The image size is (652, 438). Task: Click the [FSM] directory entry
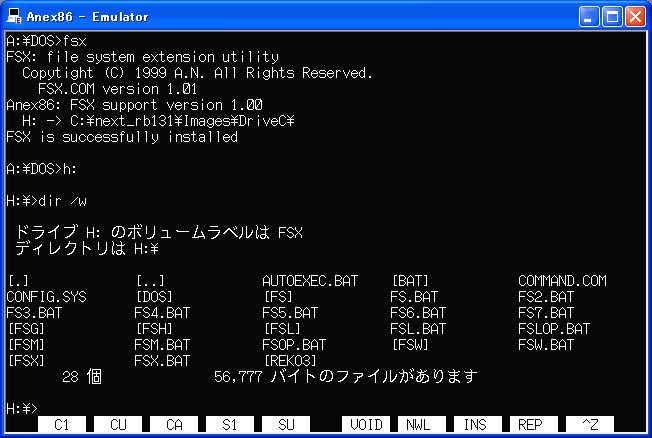pos(26,345)
